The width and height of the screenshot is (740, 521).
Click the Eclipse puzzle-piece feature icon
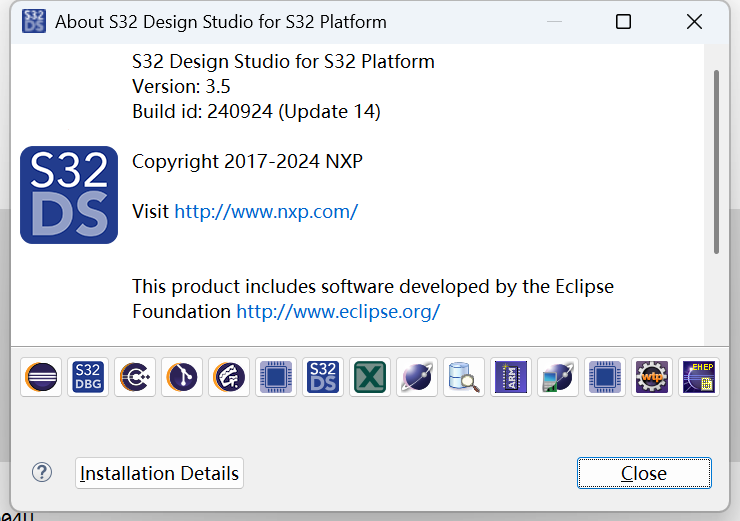tap(229, 377)
